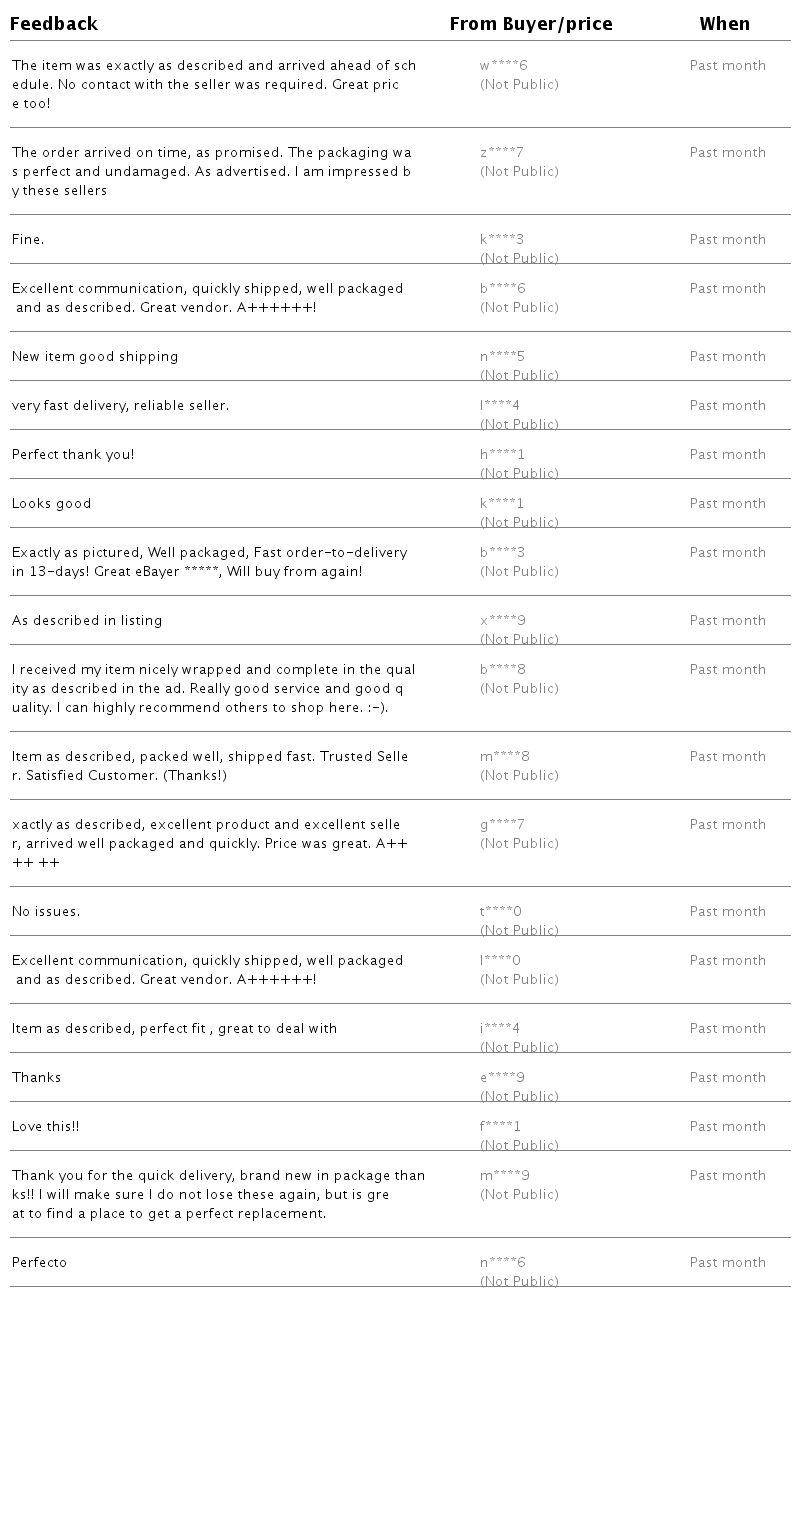Click the When column header
Screen dimensions: 800x1536
click(x=724, y=24)
